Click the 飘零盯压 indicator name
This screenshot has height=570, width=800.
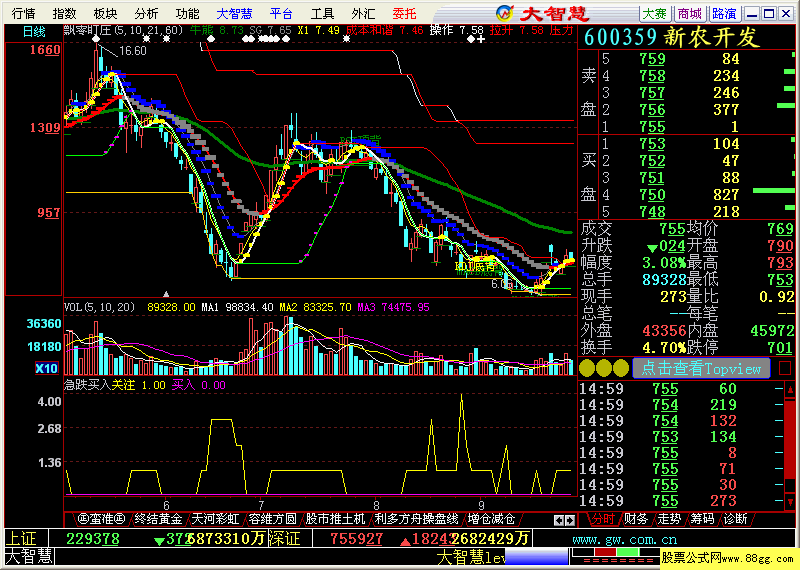click(x=87, y=30)
